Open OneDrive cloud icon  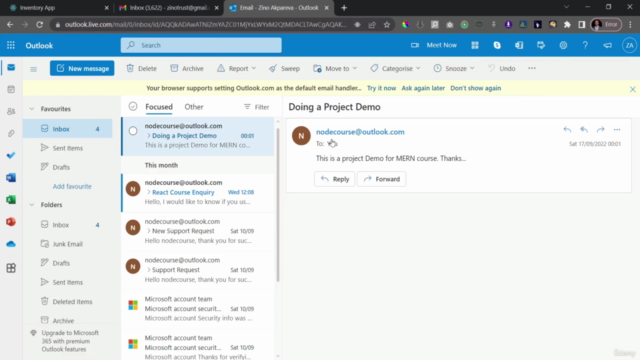(11, 244)
